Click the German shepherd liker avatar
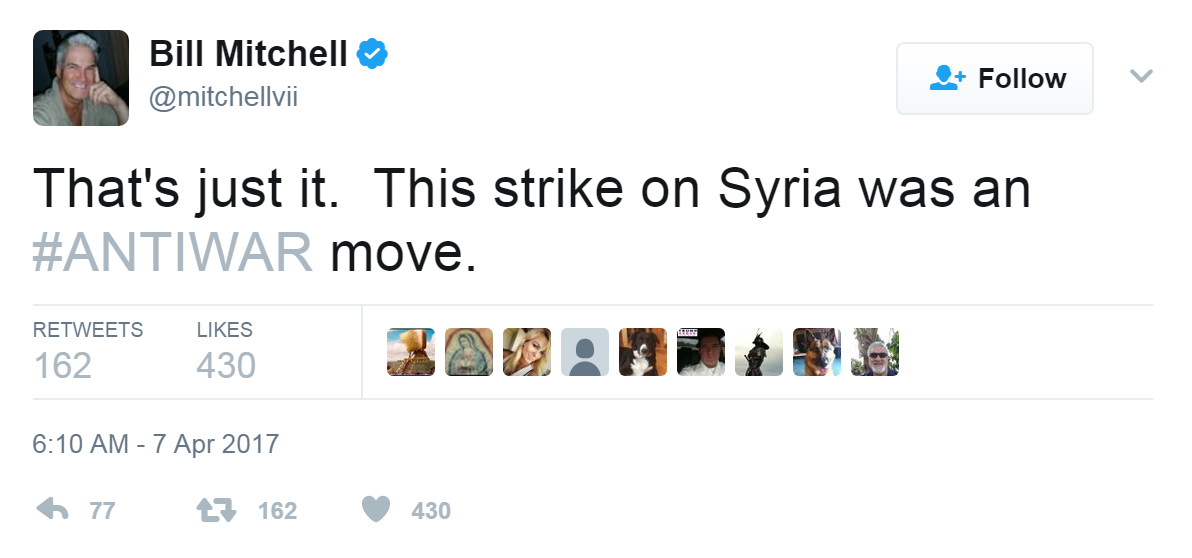This screenshot has width=1192, height=558. [x=817, y=352]
